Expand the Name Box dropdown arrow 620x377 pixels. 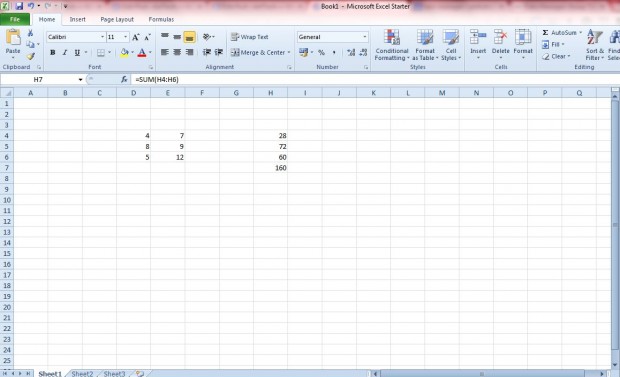click(x=80, y=80)
